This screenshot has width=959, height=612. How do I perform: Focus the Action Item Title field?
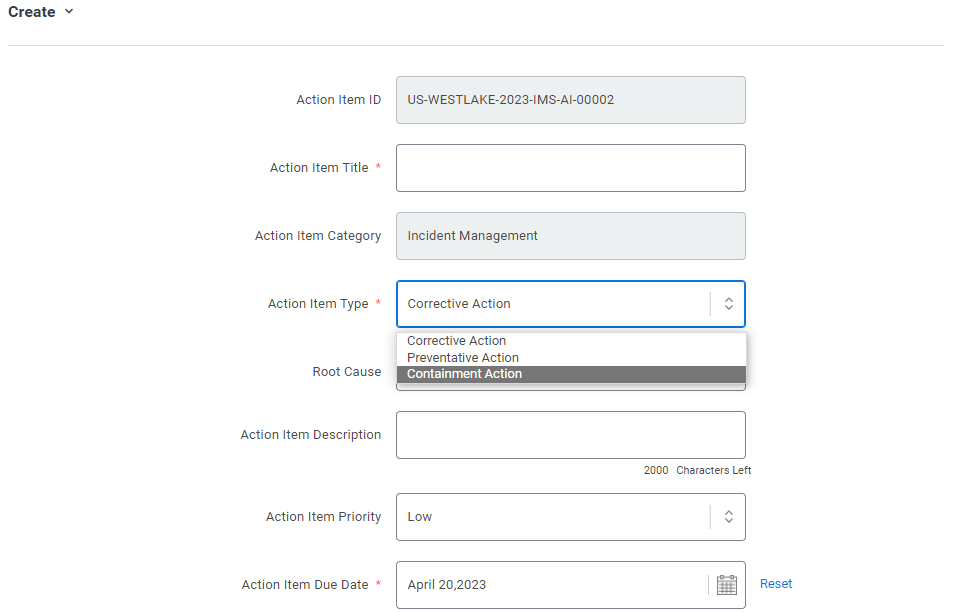[x=571, y=168]
